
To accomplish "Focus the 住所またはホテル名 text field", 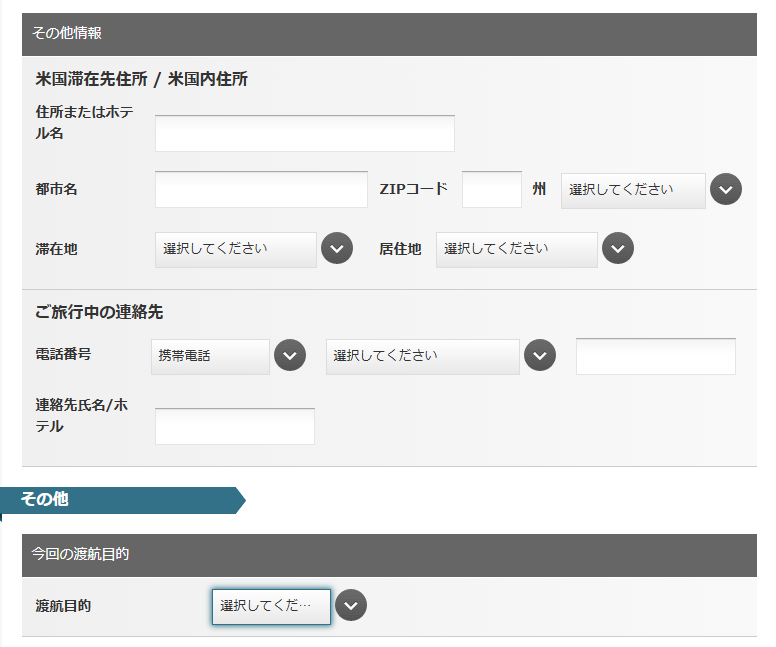I will [x=305, y=134].
